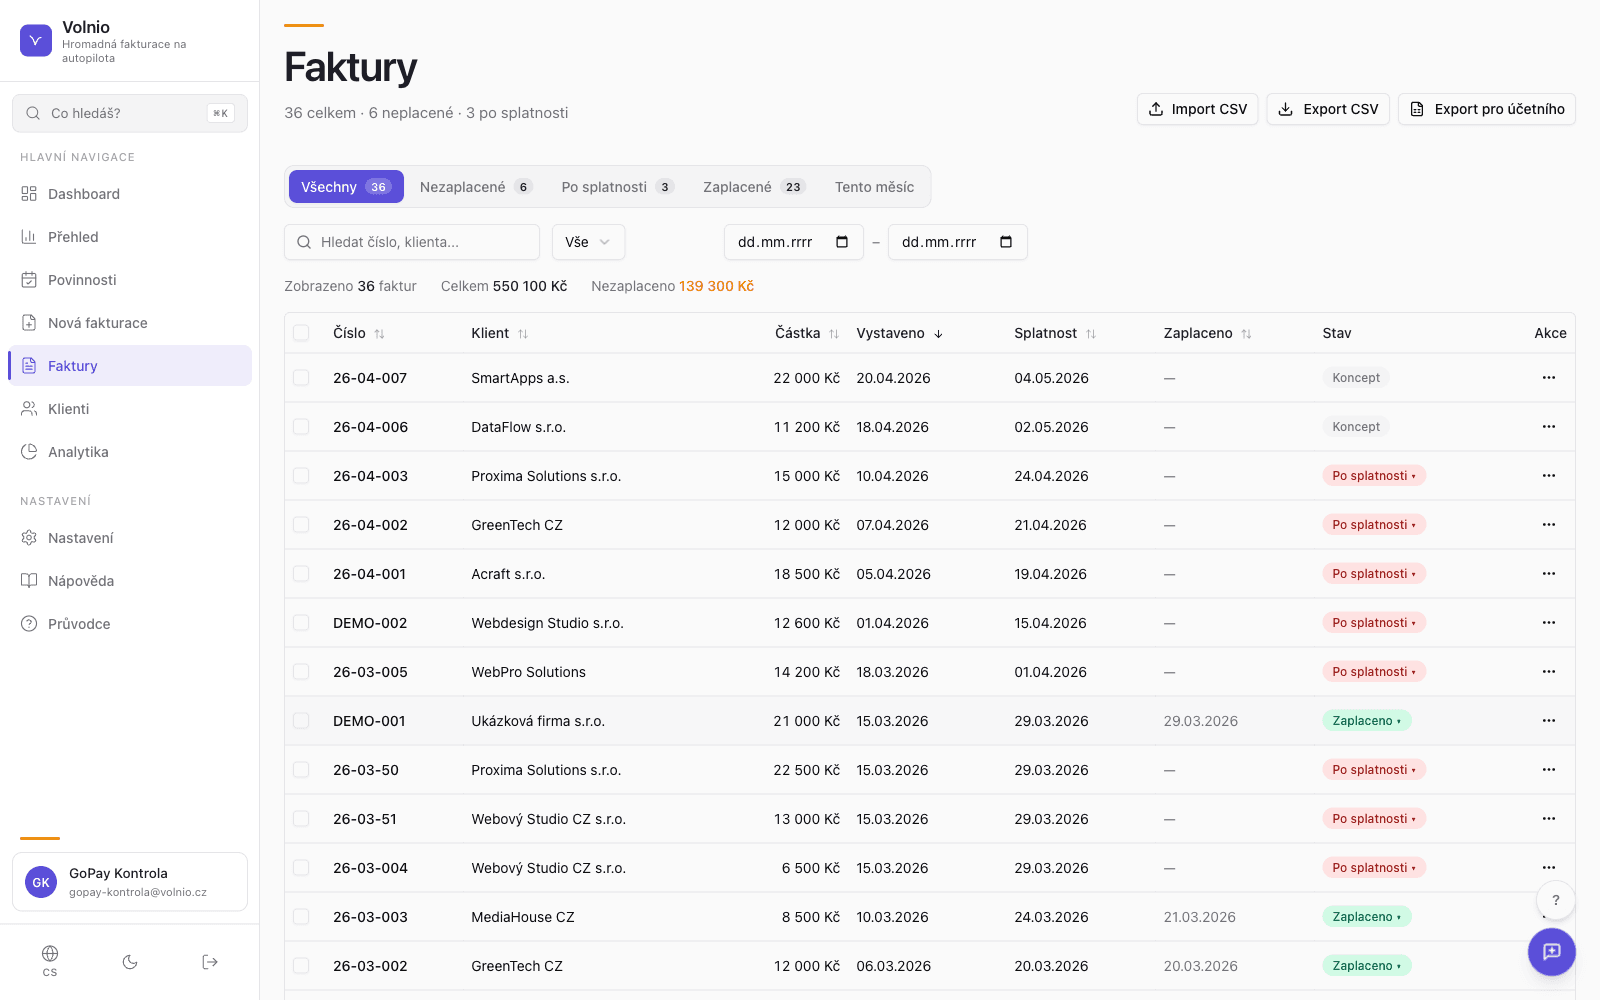
Task: Switch to Všechny tab
Action: (x=346, y=187)
